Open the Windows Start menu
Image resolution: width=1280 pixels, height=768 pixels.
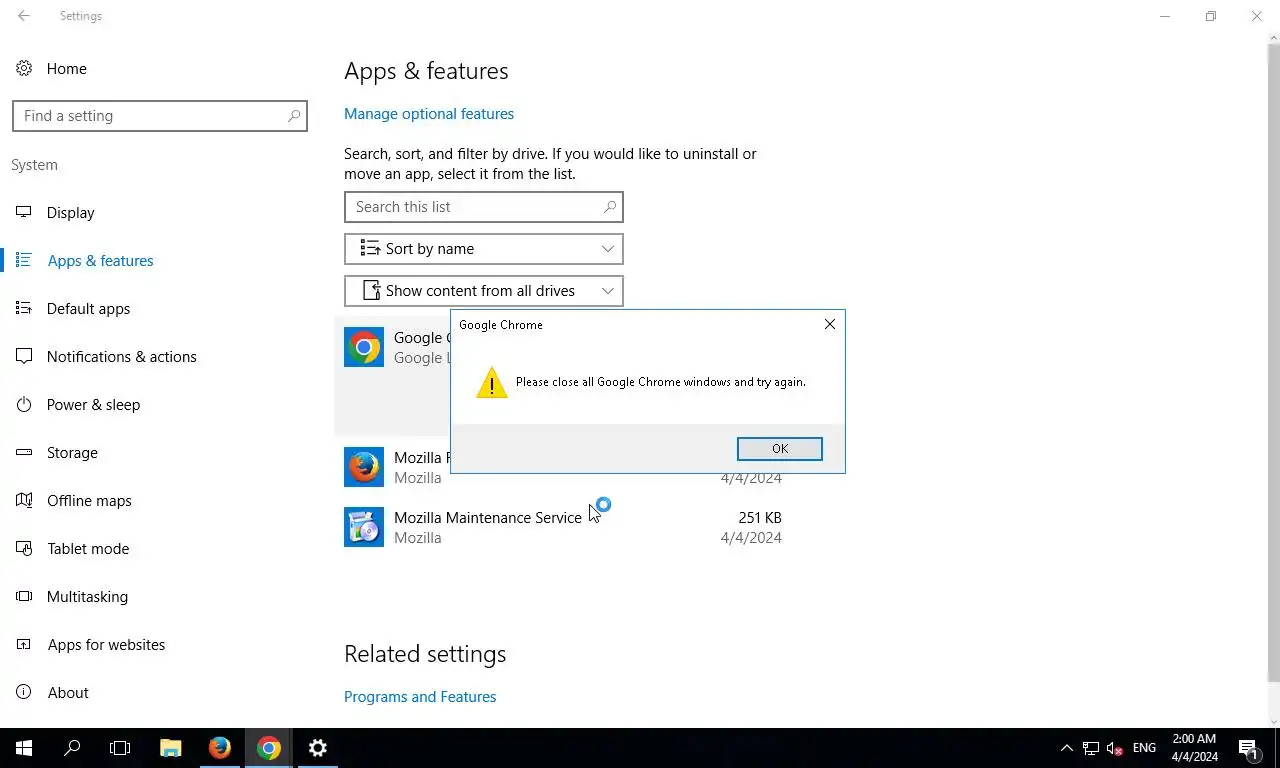(x=24, y=748)
